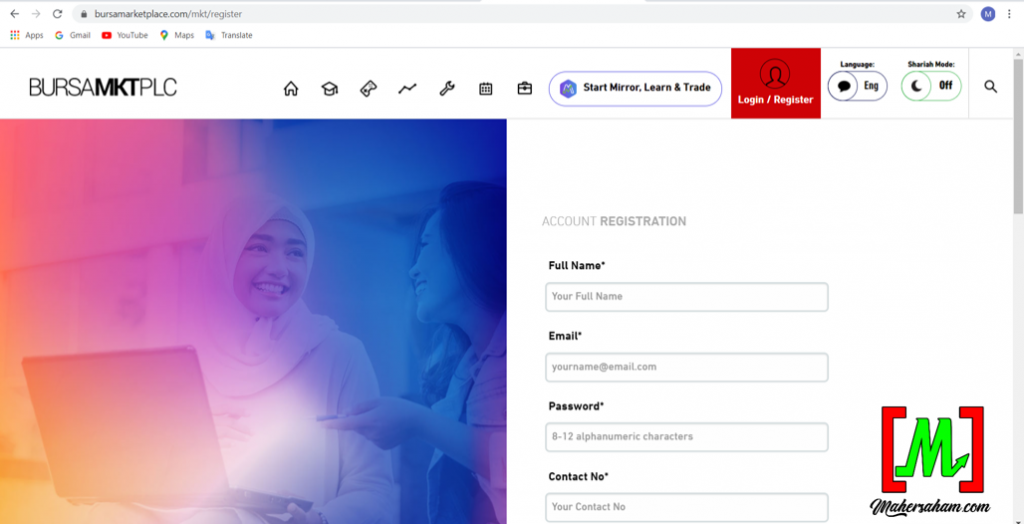Open the briefcase portfolio icon
The width and height of the screenshot is (1024, 524).
[x=525, y=88]
